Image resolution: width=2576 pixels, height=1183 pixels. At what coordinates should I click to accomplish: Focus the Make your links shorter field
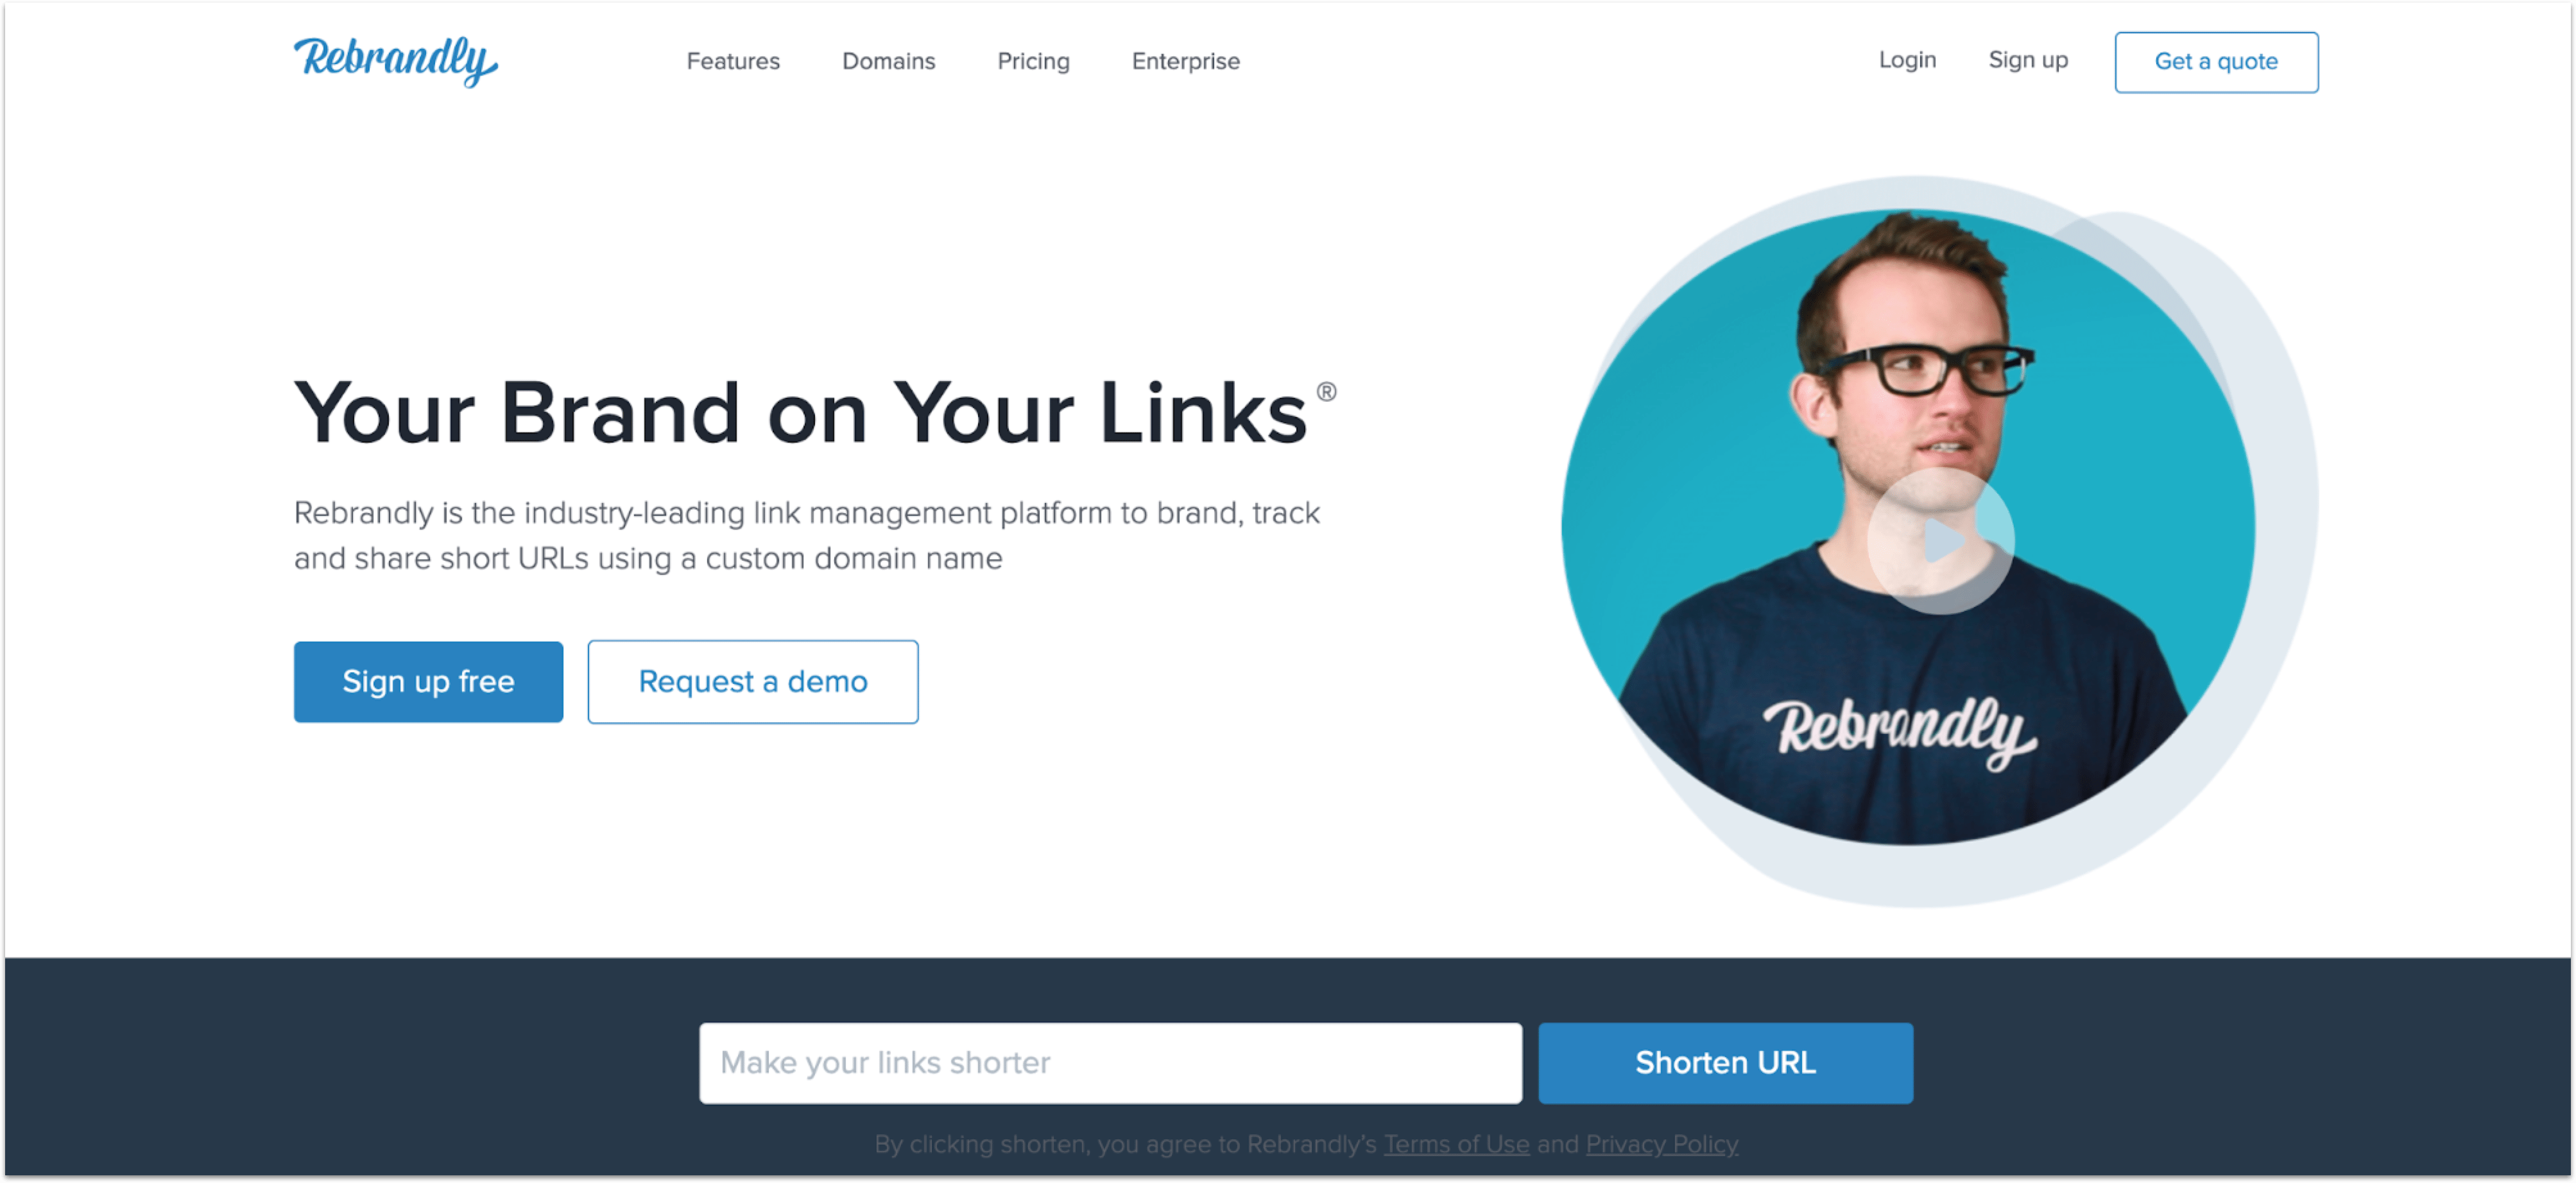1110,1062
